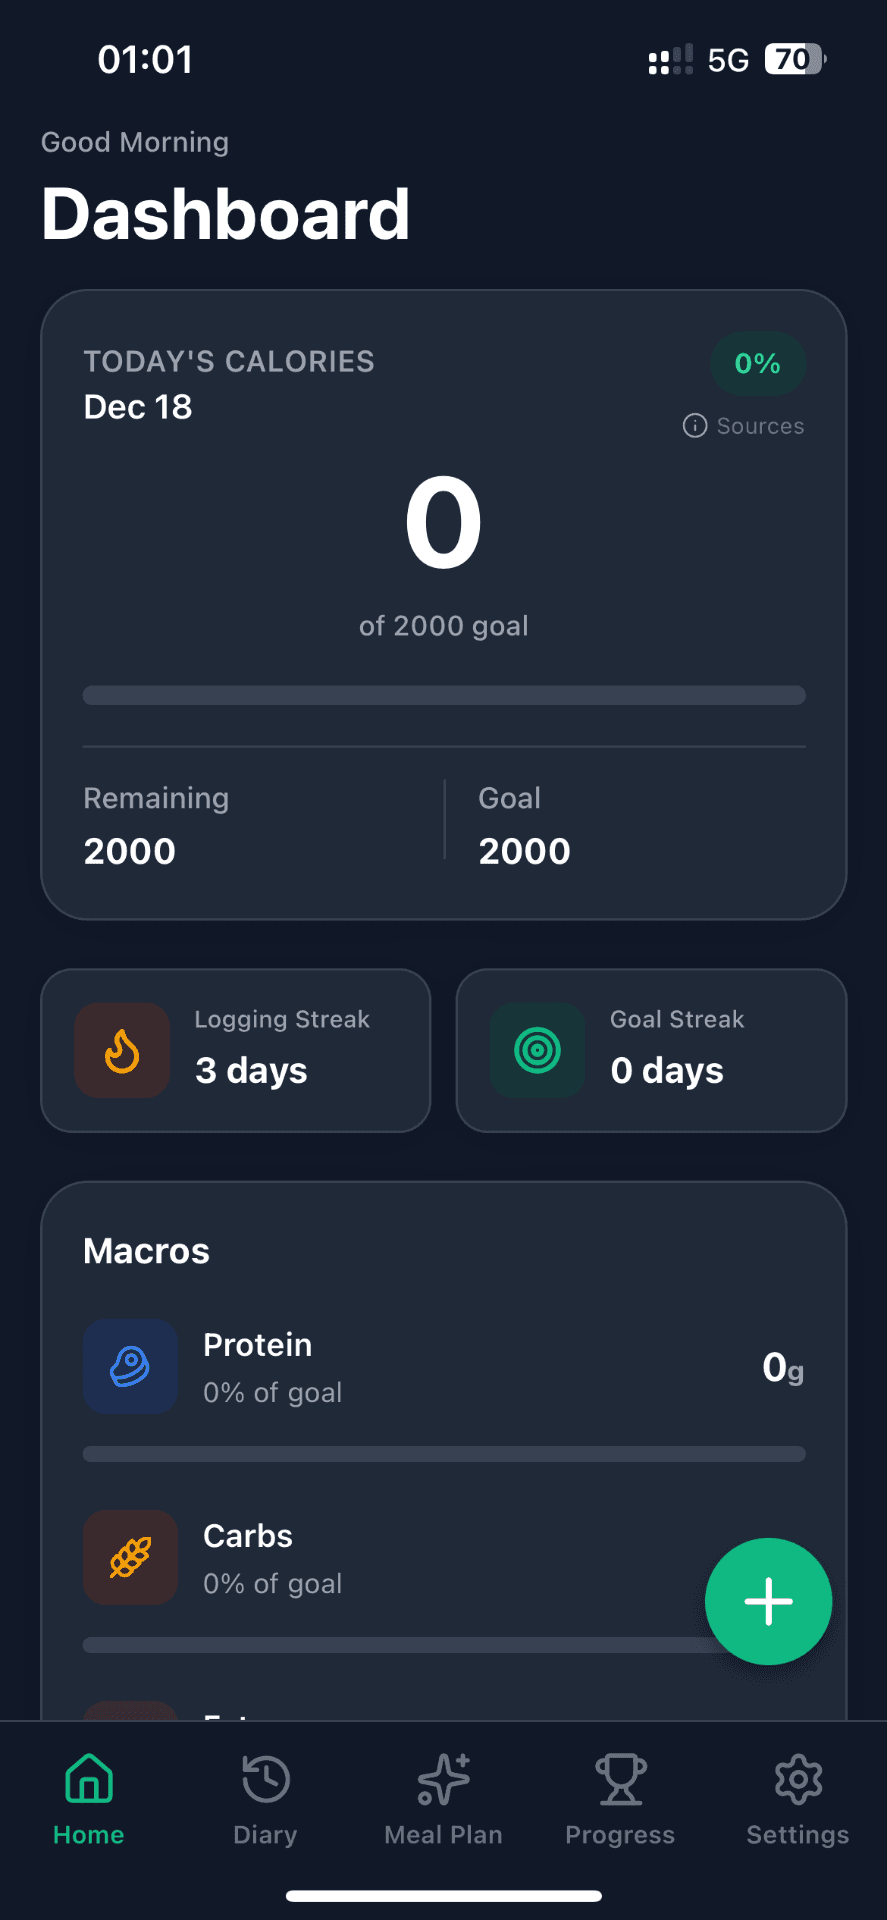The image size is (887, 1920).
Task: Tap the Remaining 2000 calories value
Action: coord(130,851)
